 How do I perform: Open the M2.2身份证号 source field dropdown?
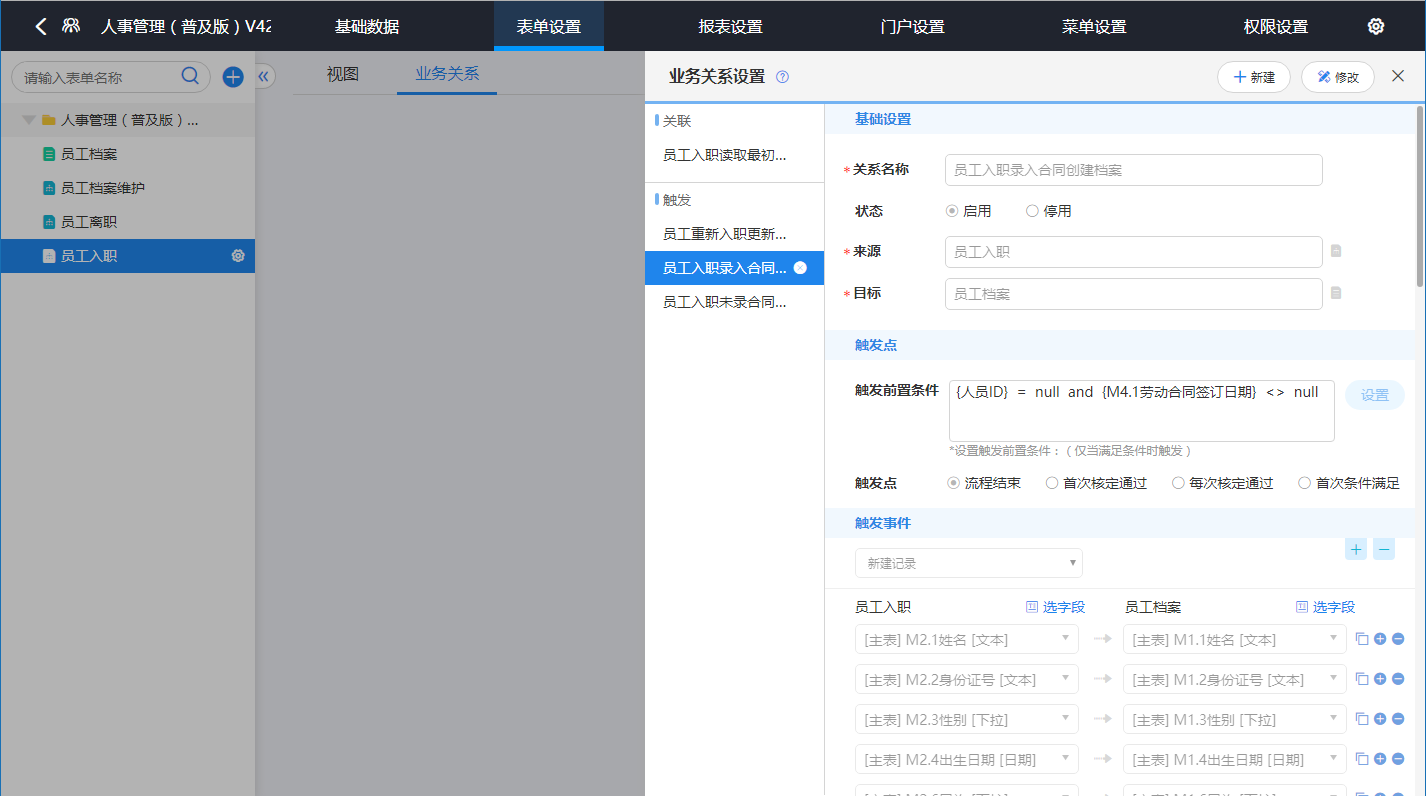(x=966, y=679)
